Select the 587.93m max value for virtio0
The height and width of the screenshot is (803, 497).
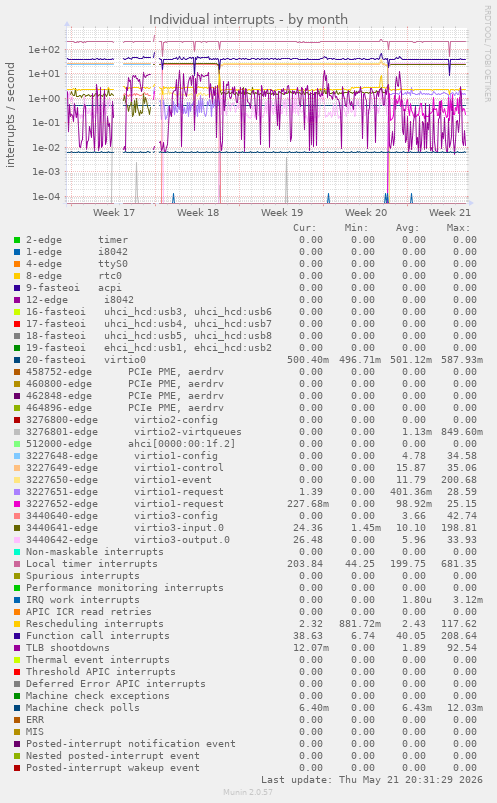pyautogui.click(x=462, y=360)
